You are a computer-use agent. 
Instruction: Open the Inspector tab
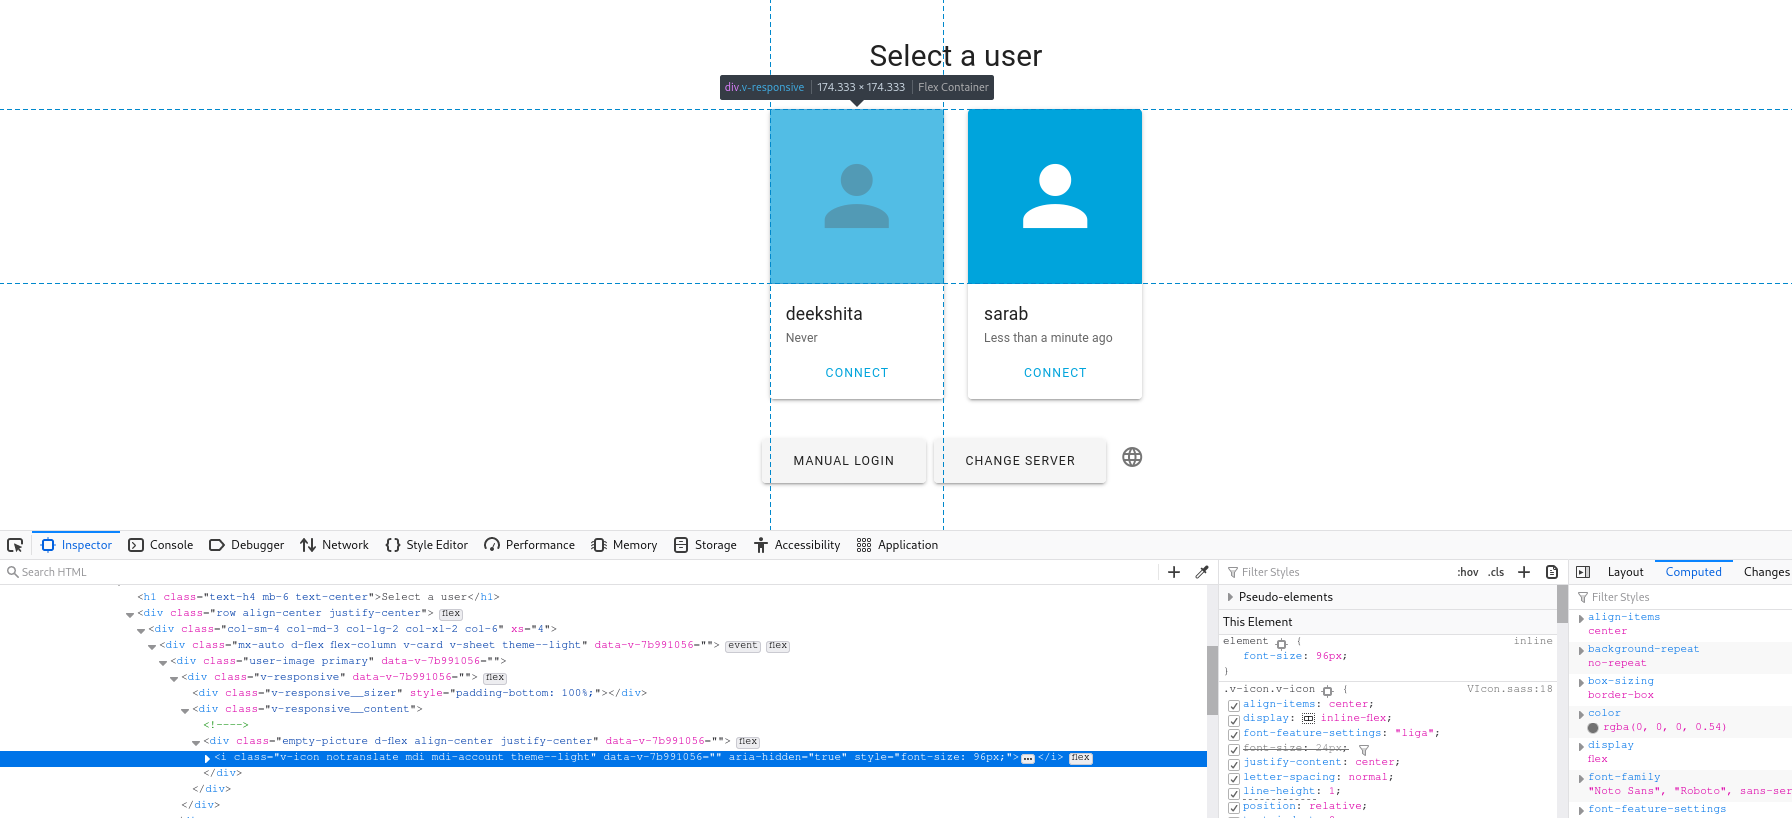pyautogui.click(x=76, y=545)
